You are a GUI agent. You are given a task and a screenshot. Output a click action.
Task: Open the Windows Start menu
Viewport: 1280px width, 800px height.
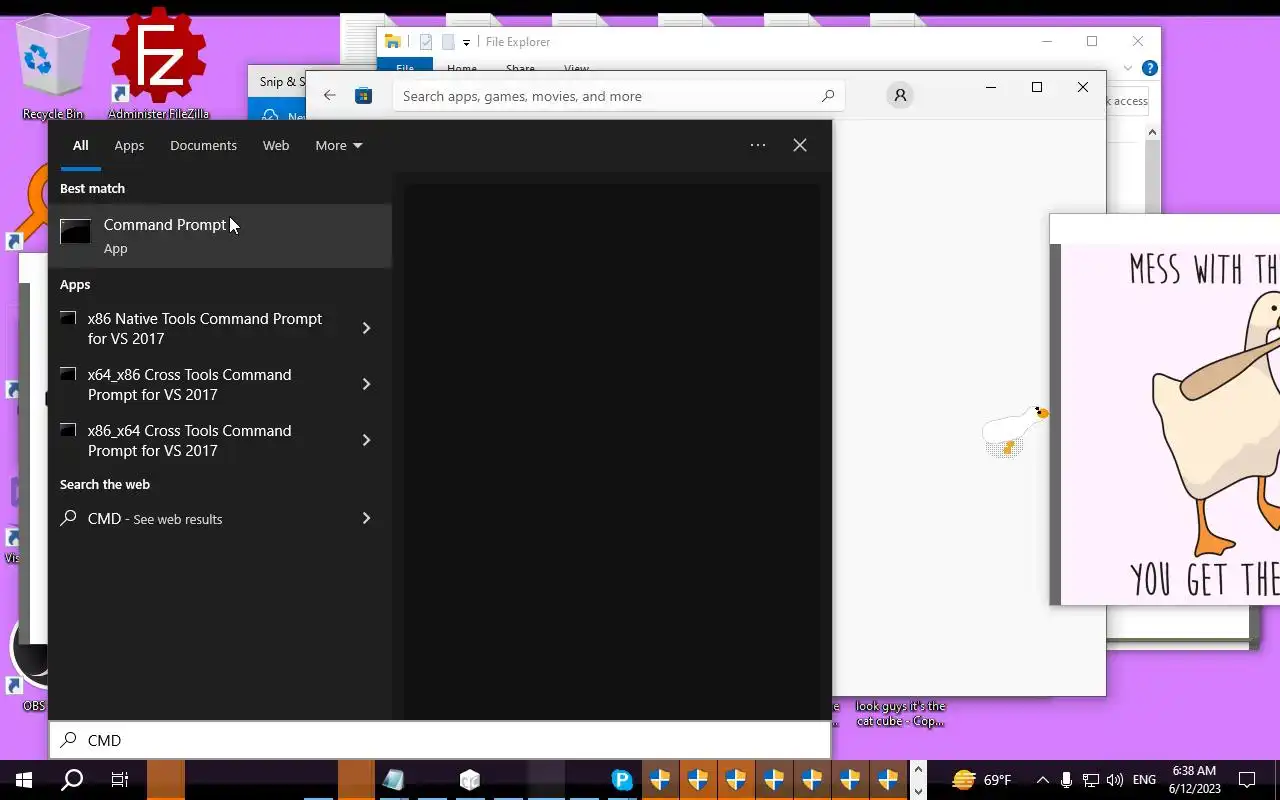24,780
